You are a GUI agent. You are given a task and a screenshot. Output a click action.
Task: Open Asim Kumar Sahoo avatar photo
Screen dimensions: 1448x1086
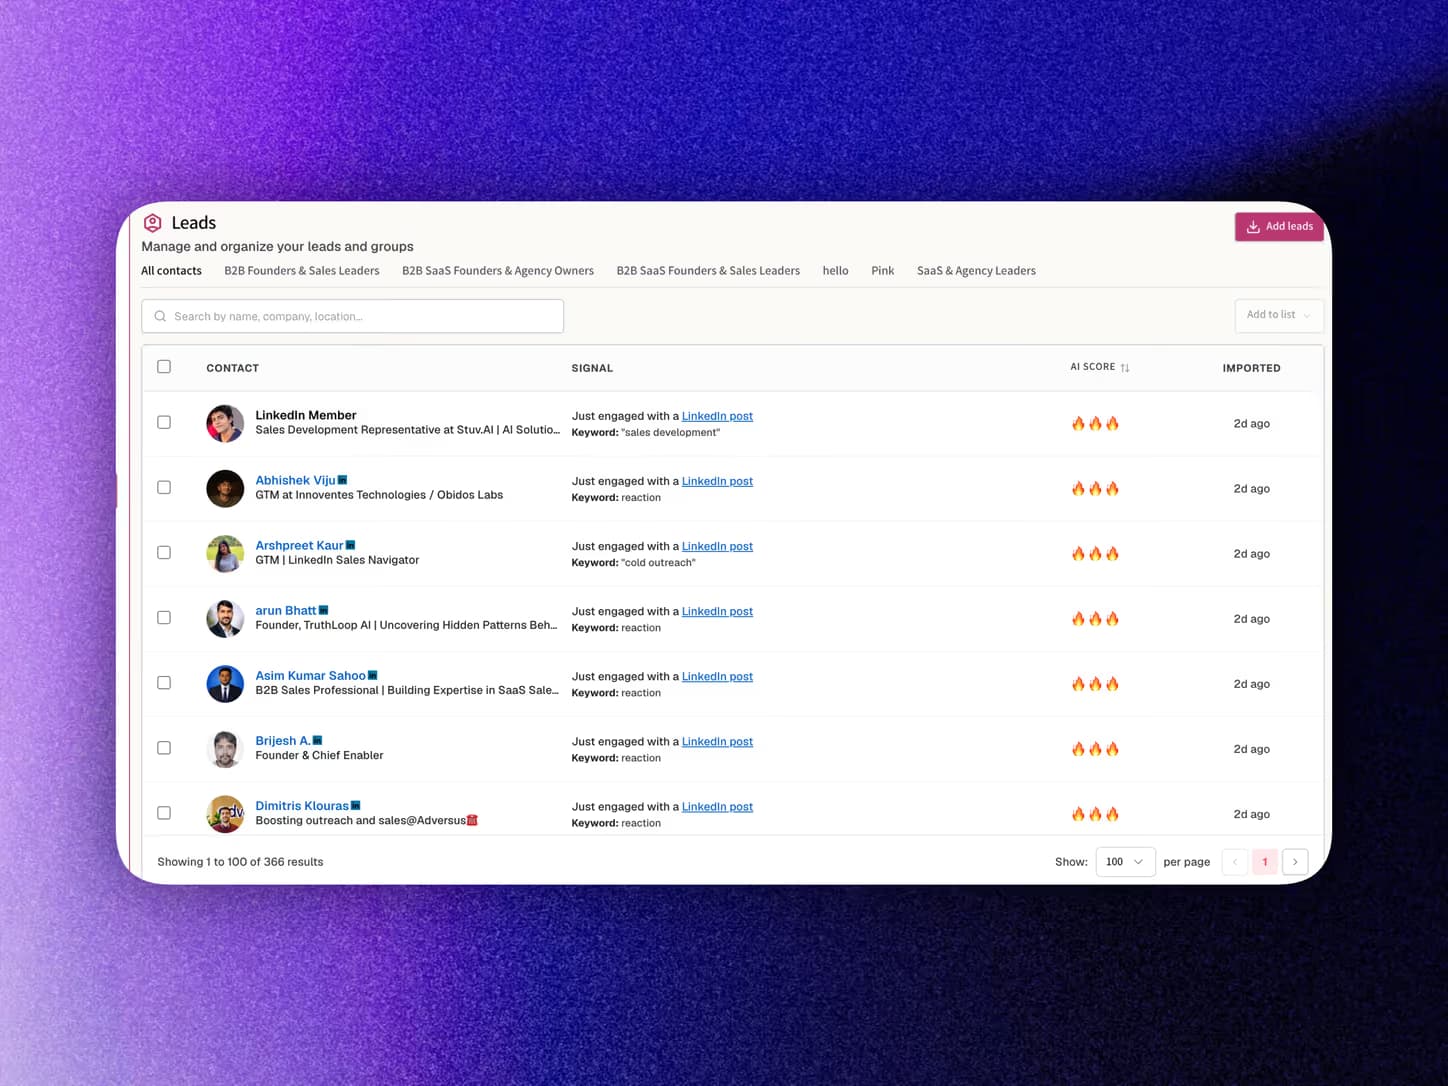(x=225, y=683)
